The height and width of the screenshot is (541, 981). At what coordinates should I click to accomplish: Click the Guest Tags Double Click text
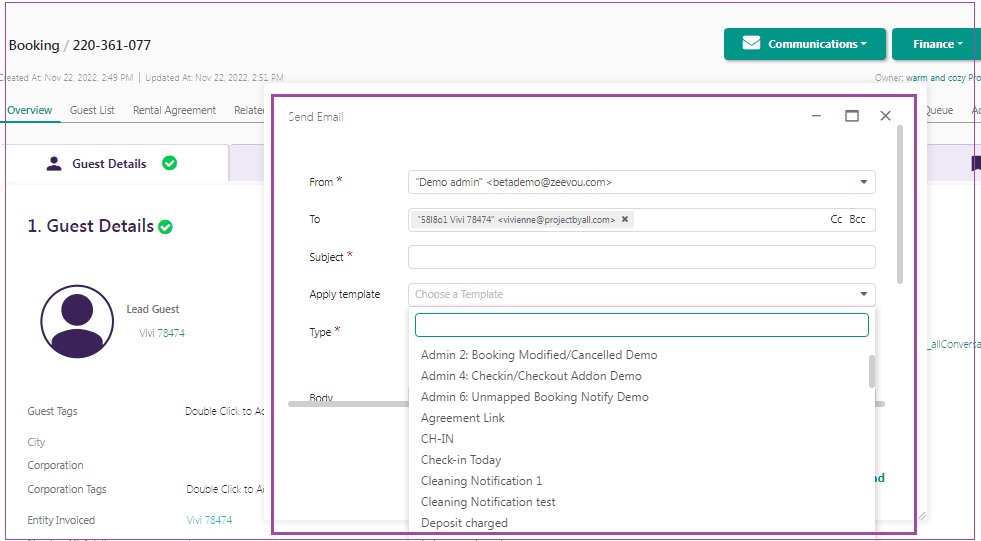225,412
